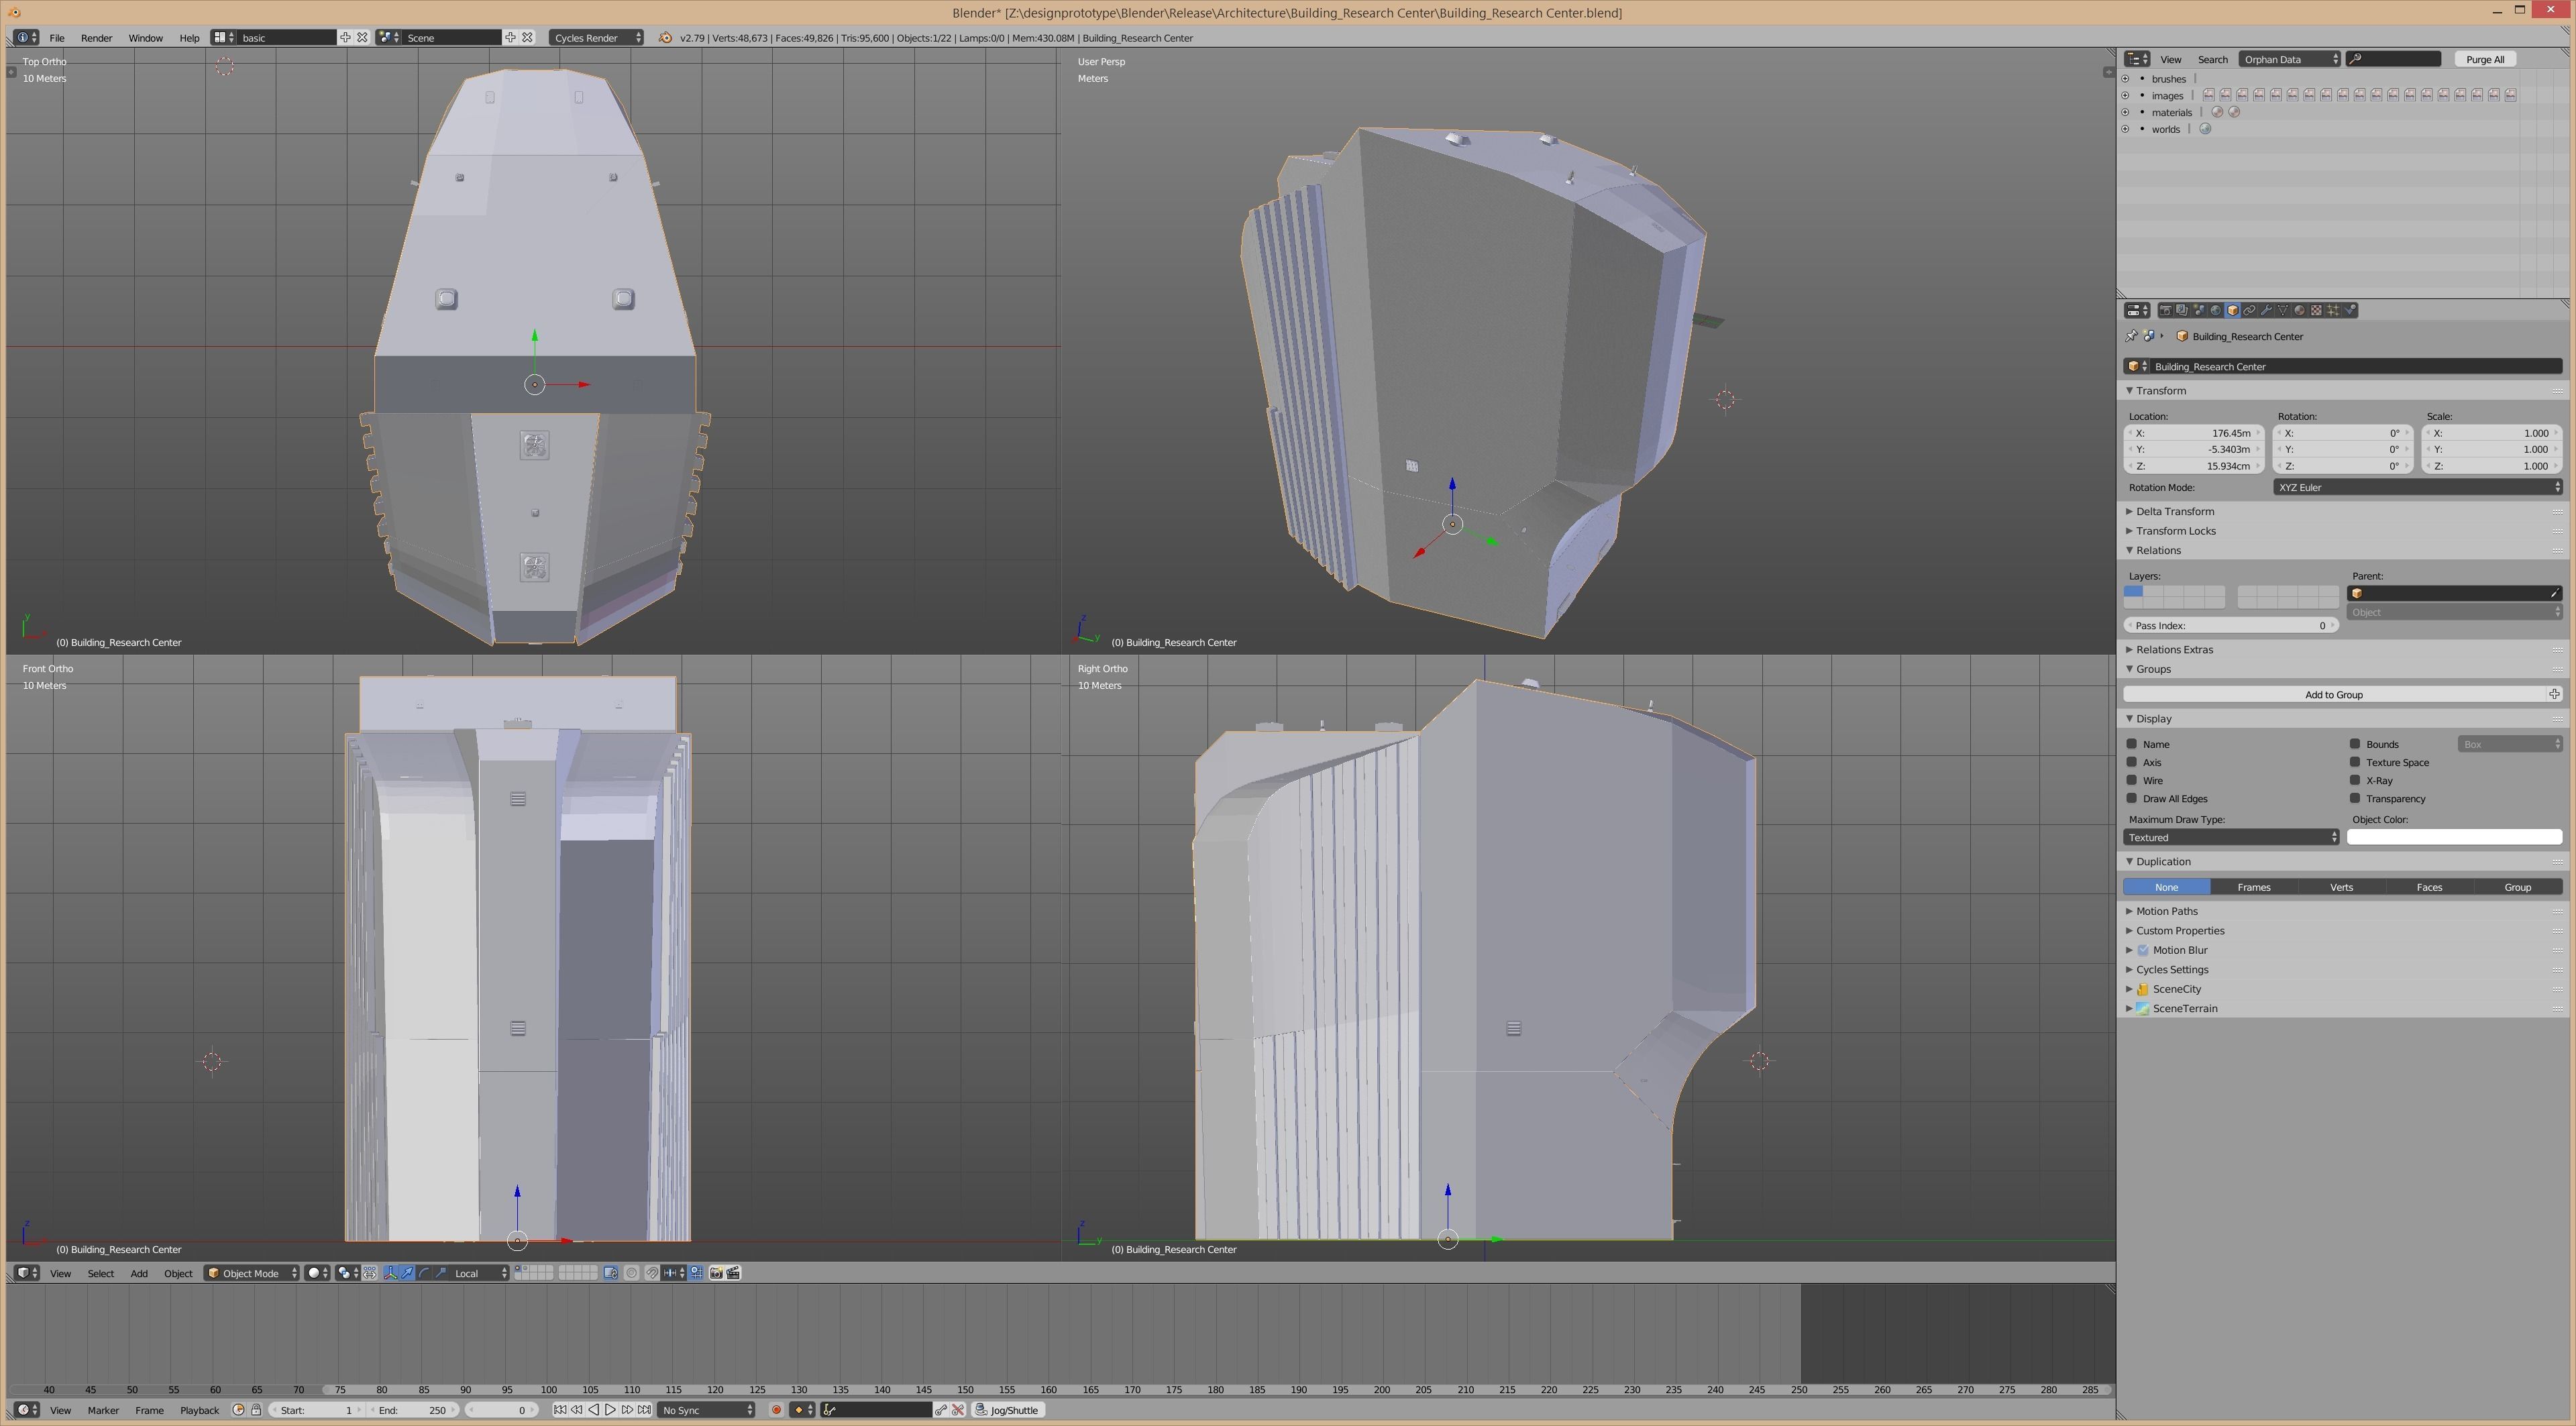This screenshot has height=1426, width=2576.
Task: Open the timeline Marker menu
Action: (x=103, y=1410)
